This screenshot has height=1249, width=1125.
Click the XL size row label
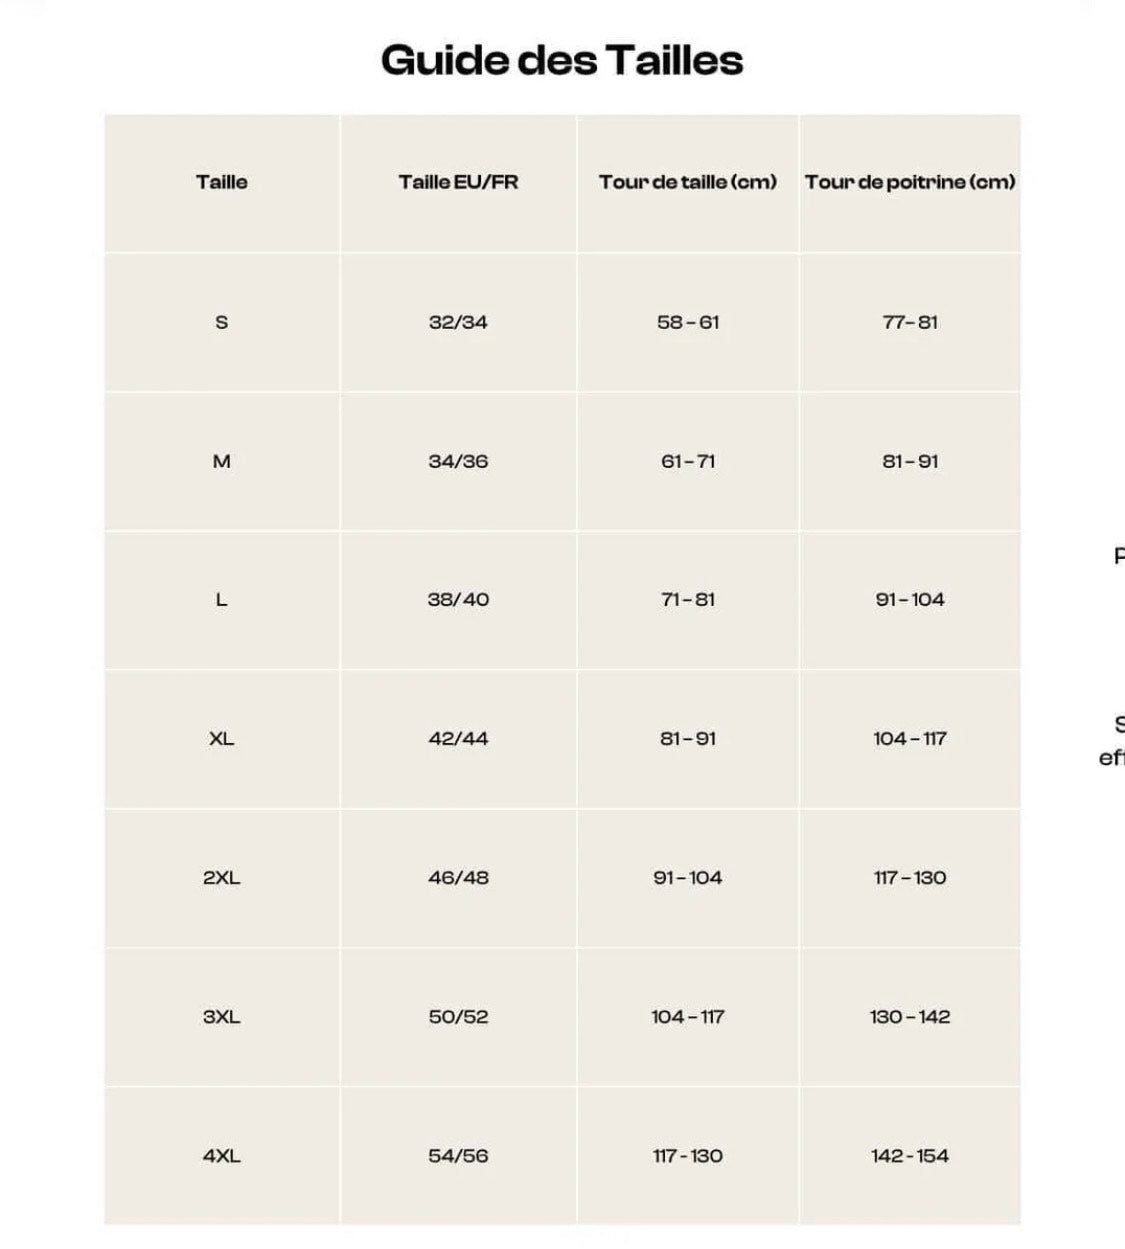pos(222,739)
